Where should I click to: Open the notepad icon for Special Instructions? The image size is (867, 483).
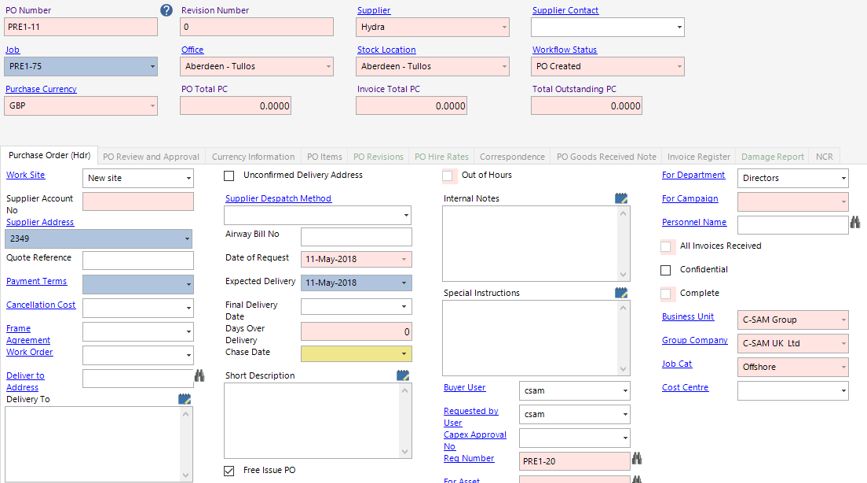622,293
